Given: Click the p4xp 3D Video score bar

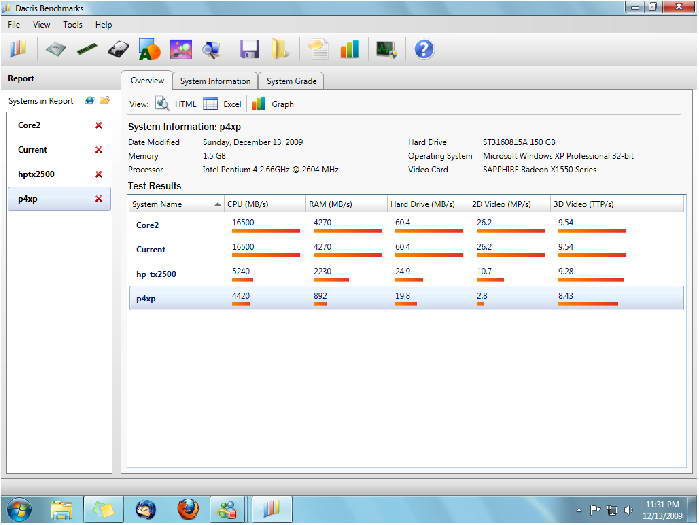Looking at the screenshot, I should [x=588, y=304].
